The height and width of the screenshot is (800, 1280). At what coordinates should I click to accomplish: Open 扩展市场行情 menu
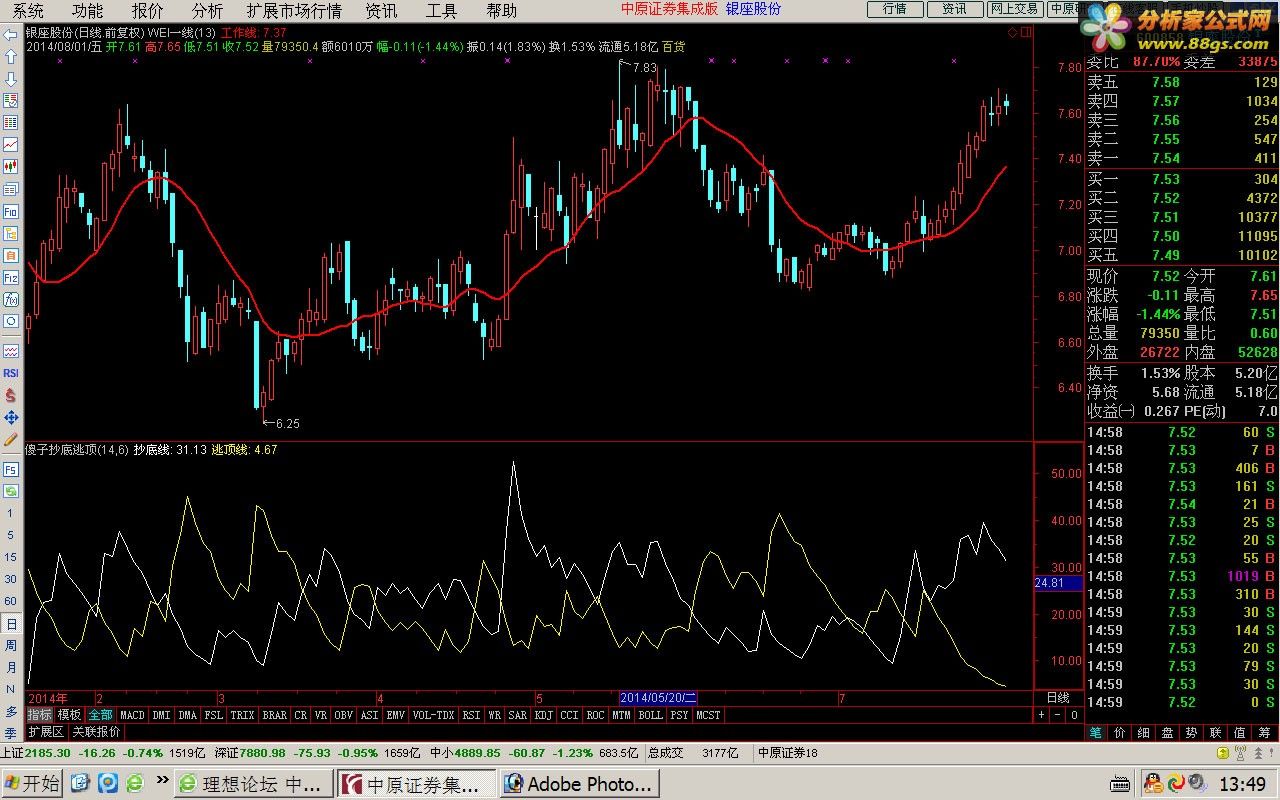[294, 11]
